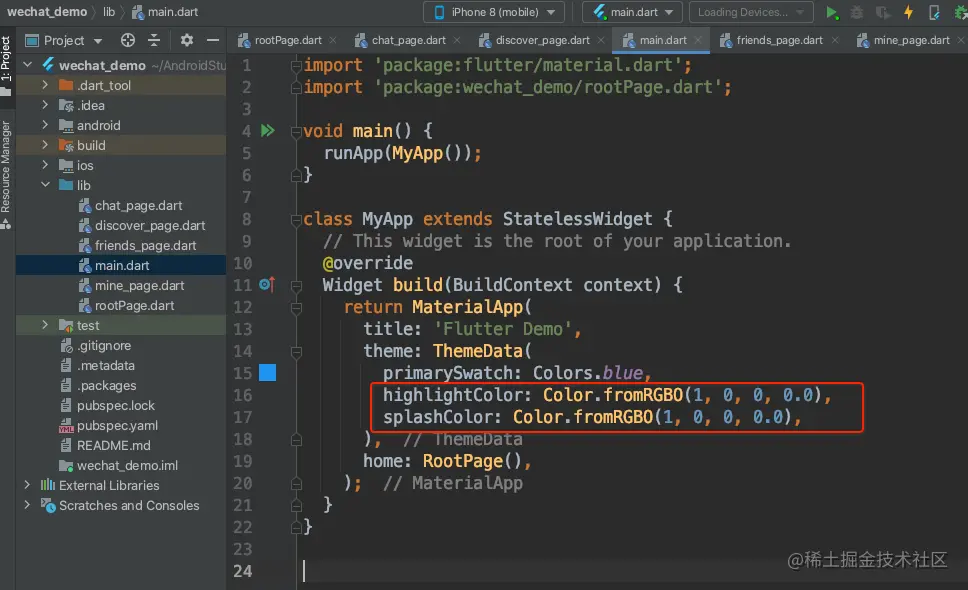Click the run gutter arrow beside main()
This screenshot has width=968, height=590.
pyautogui.click(x=267, y=131)
